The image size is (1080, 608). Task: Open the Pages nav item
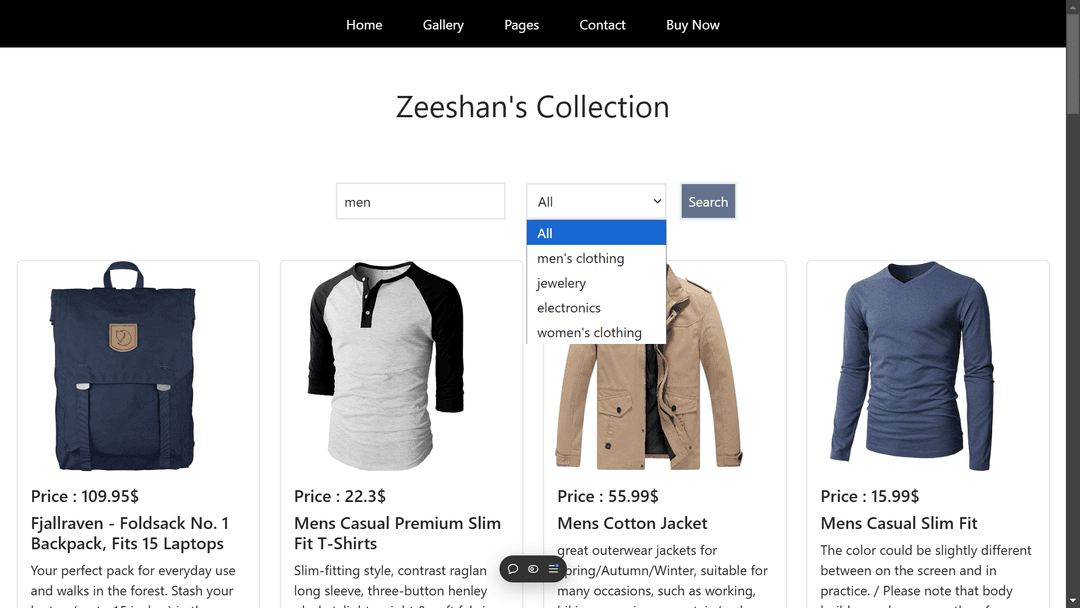click(521, 25)
